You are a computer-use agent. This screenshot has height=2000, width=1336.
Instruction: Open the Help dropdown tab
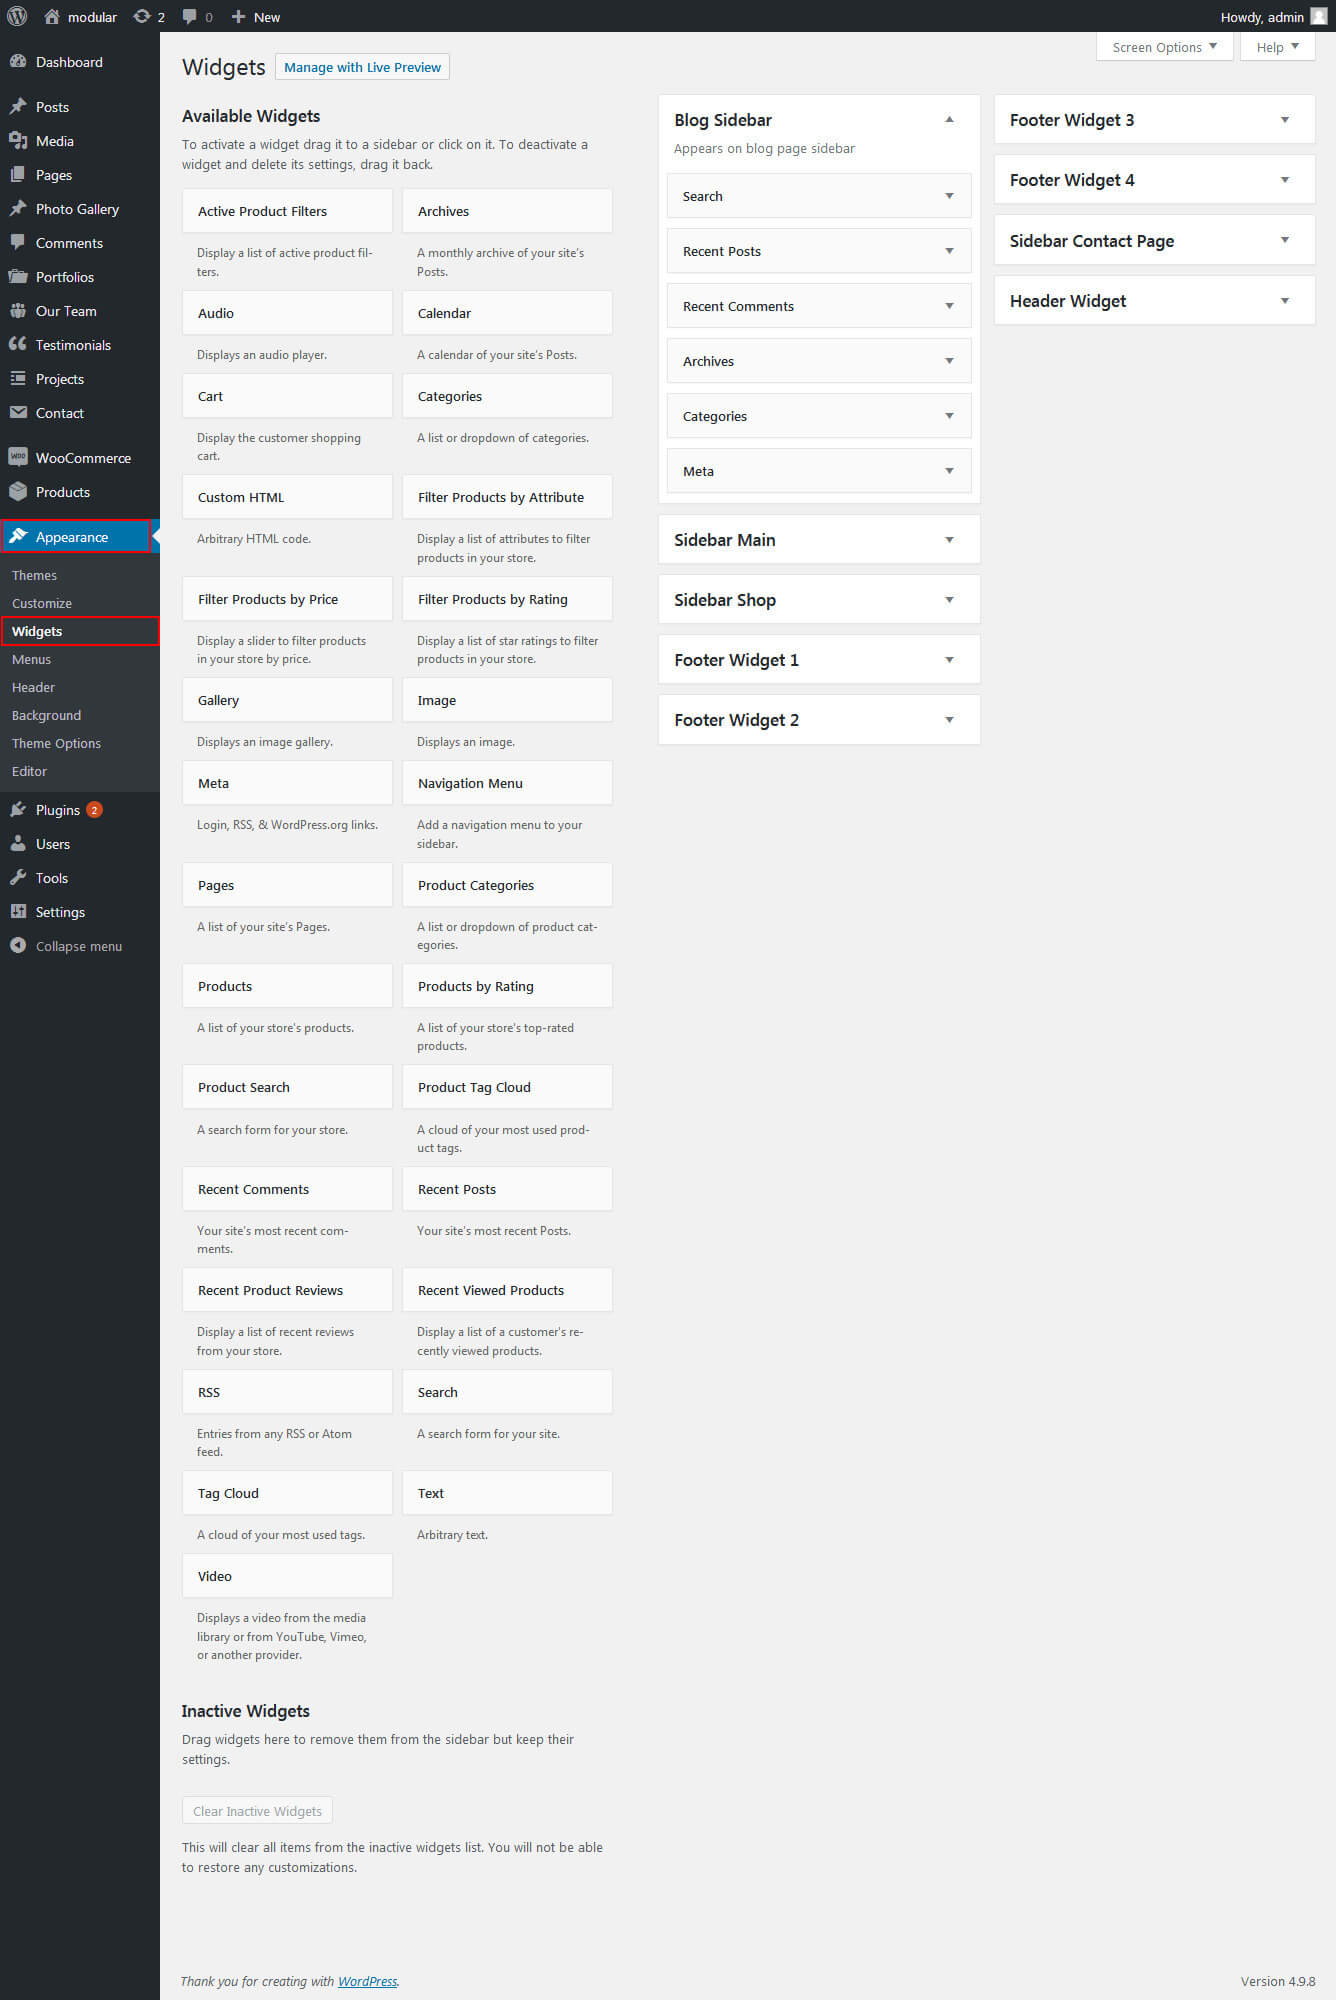(1277, 47)
